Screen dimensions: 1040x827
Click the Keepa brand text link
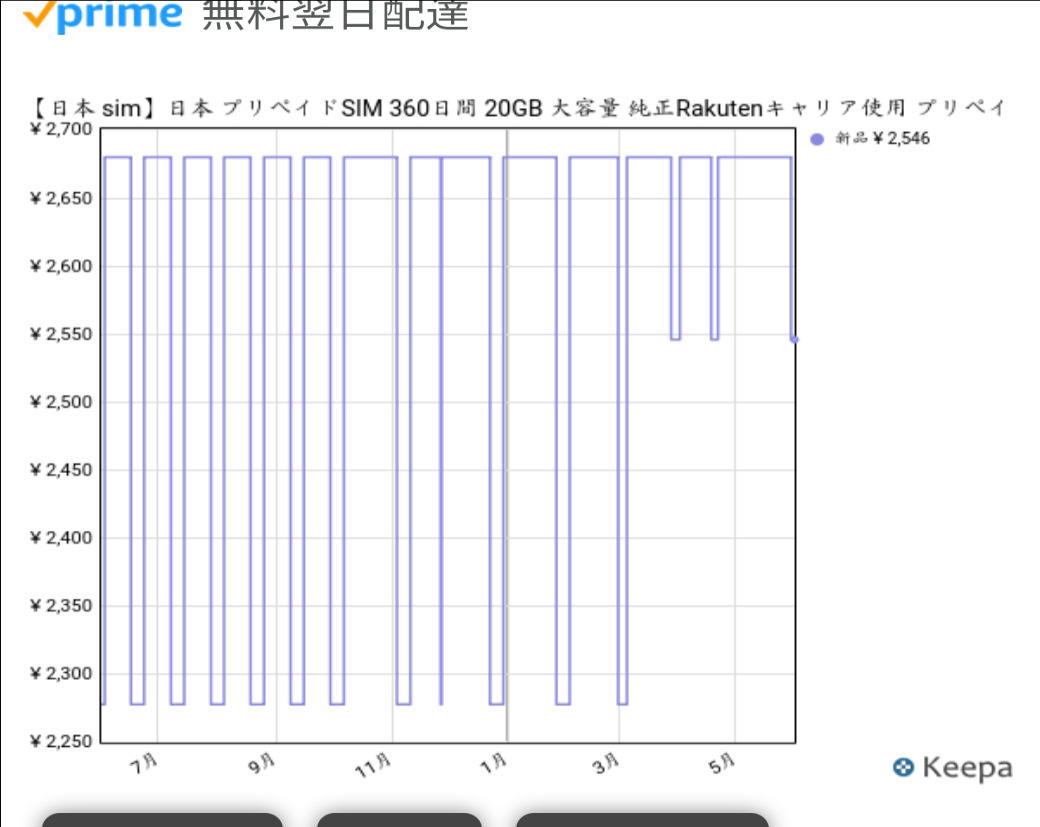pos(966,767)
